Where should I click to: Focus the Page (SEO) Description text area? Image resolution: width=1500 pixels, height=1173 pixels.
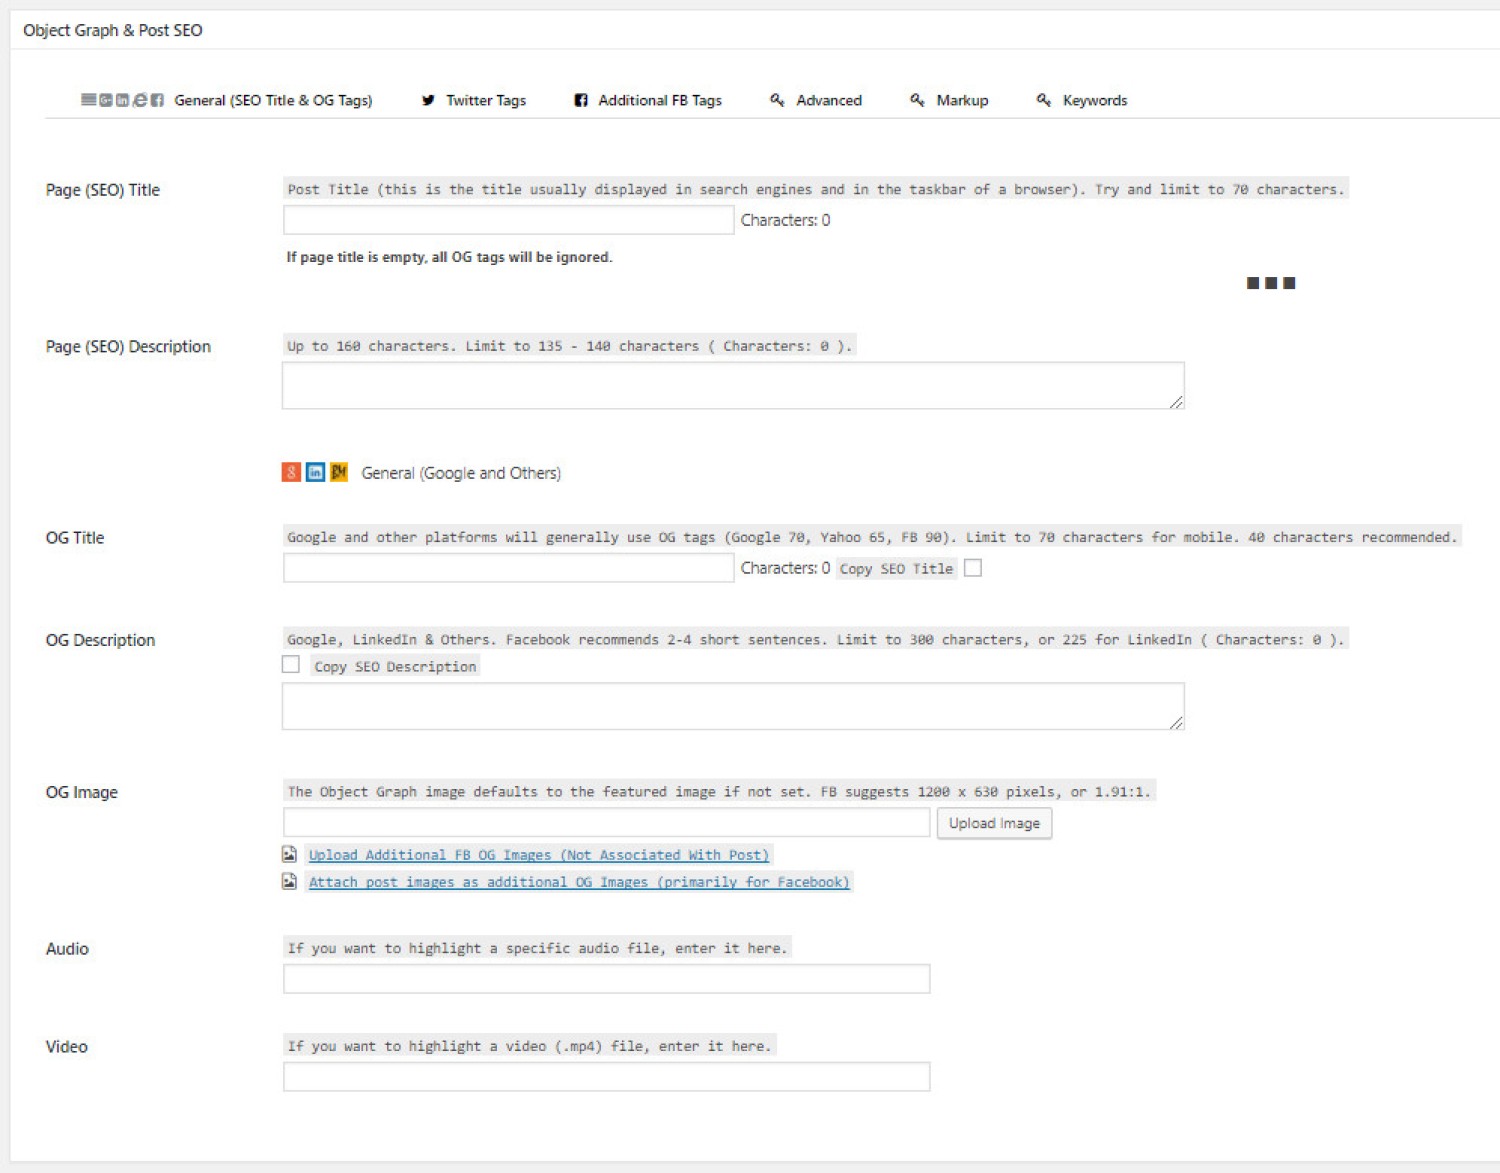tap(733, 386)
